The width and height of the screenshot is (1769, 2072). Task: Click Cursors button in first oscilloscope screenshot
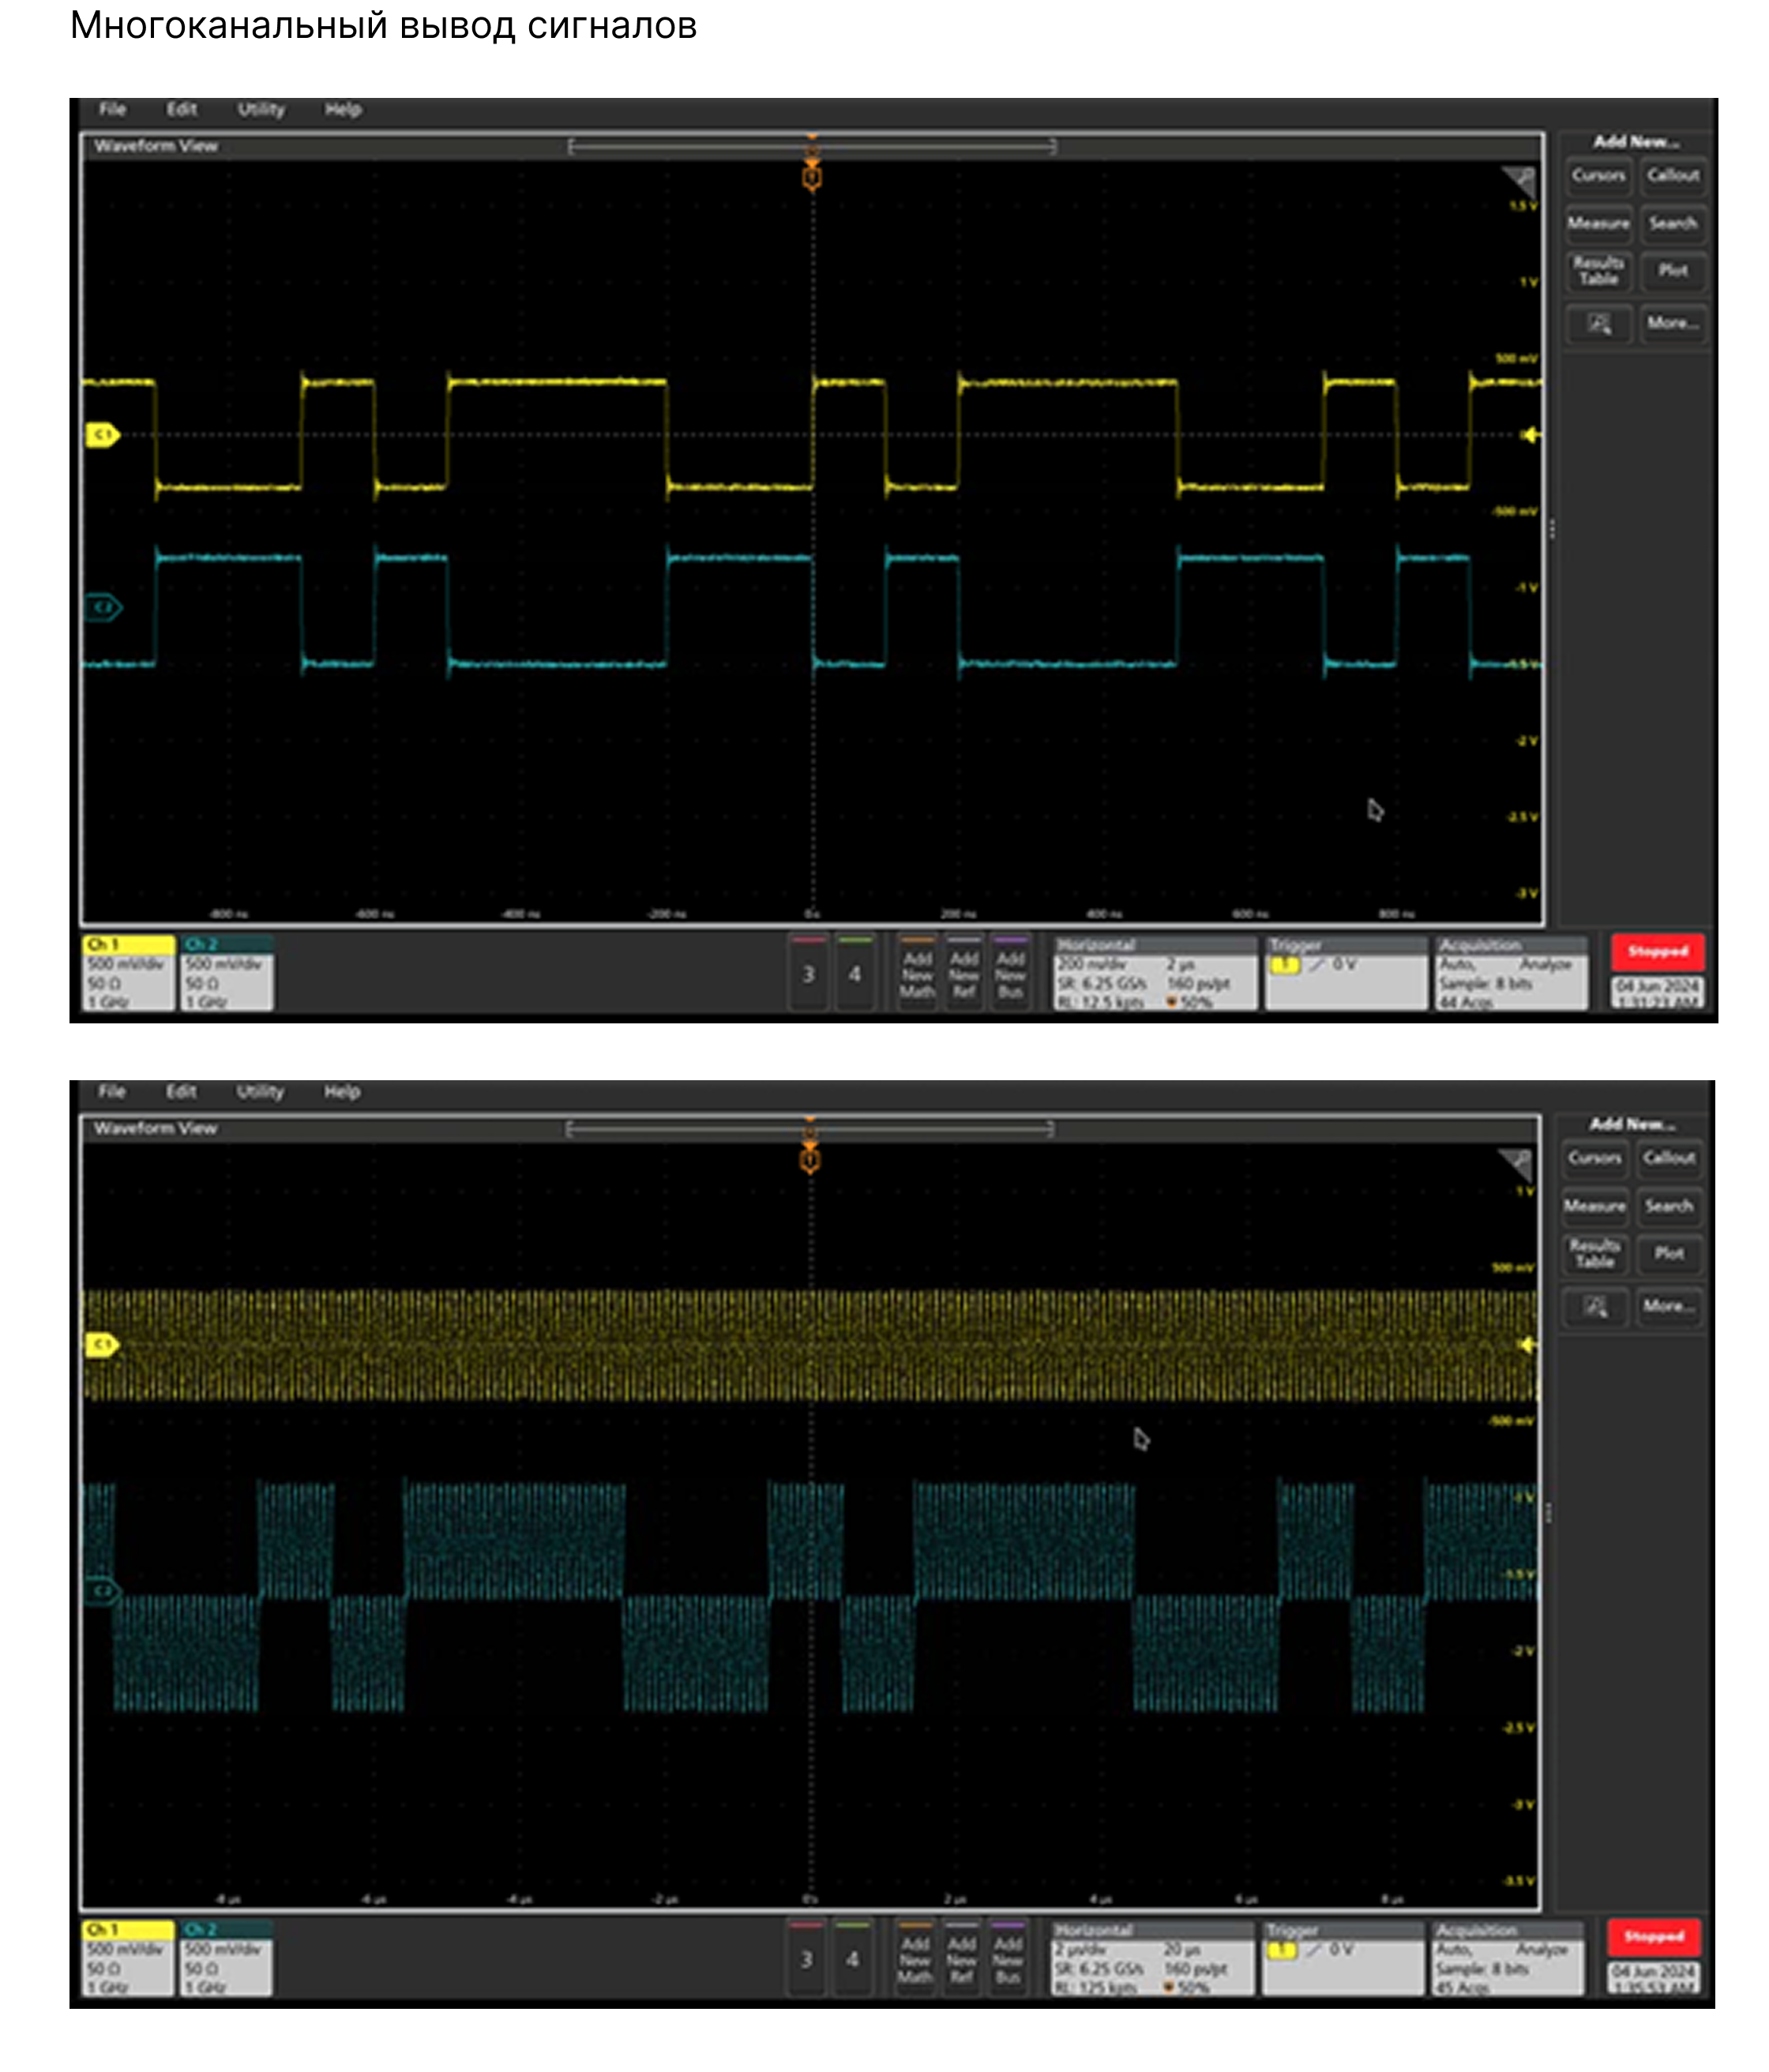coord(1598,176)
